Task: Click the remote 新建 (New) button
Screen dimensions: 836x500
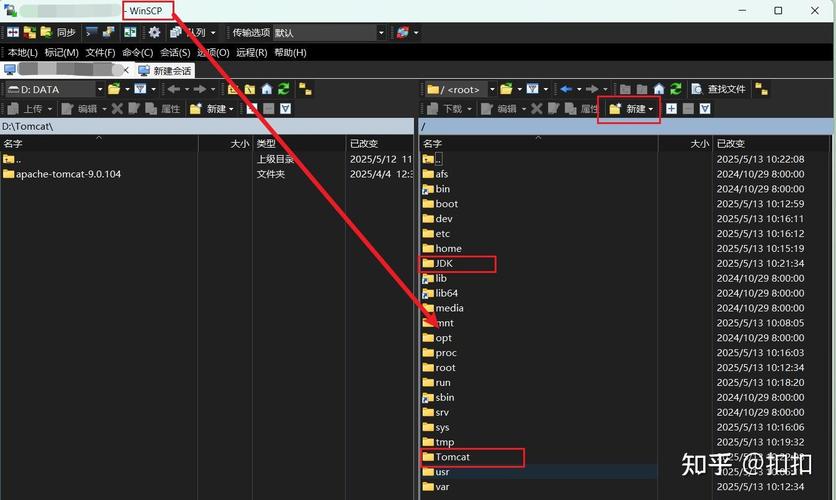Action: point(629,108)
